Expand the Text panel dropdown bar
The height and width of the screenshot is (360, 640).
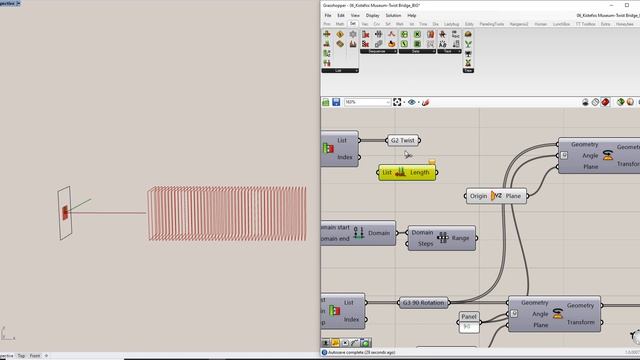[449, 51]
